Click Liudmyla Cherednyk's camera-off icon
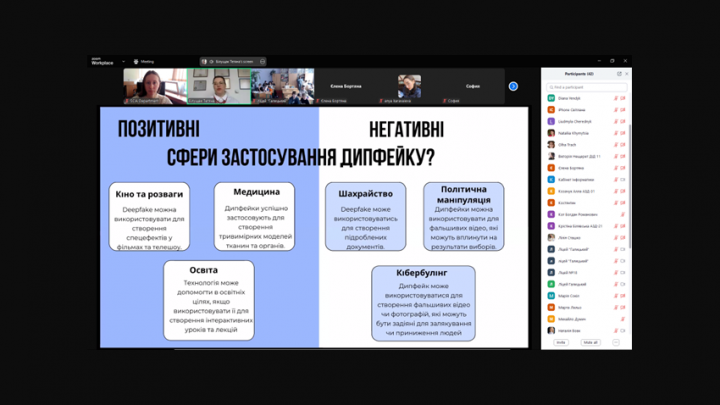 623,122
